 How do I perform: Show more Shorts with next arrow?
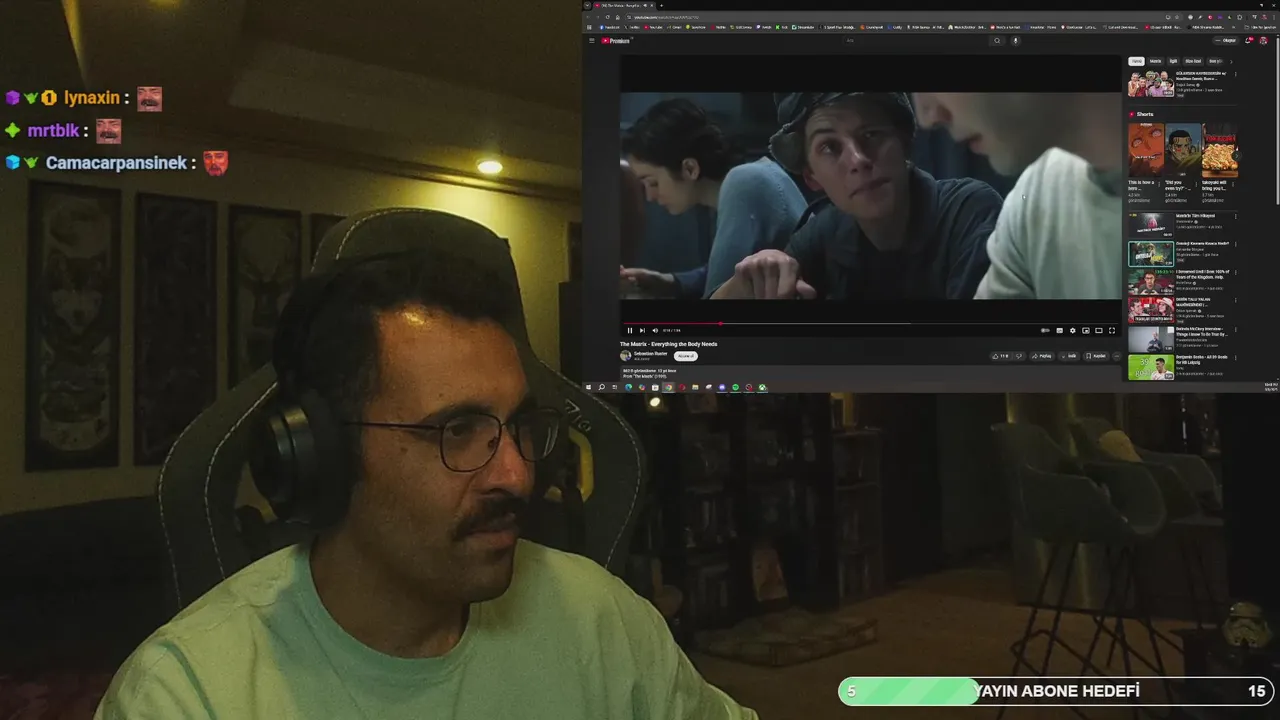click(x=1237, y=156)
